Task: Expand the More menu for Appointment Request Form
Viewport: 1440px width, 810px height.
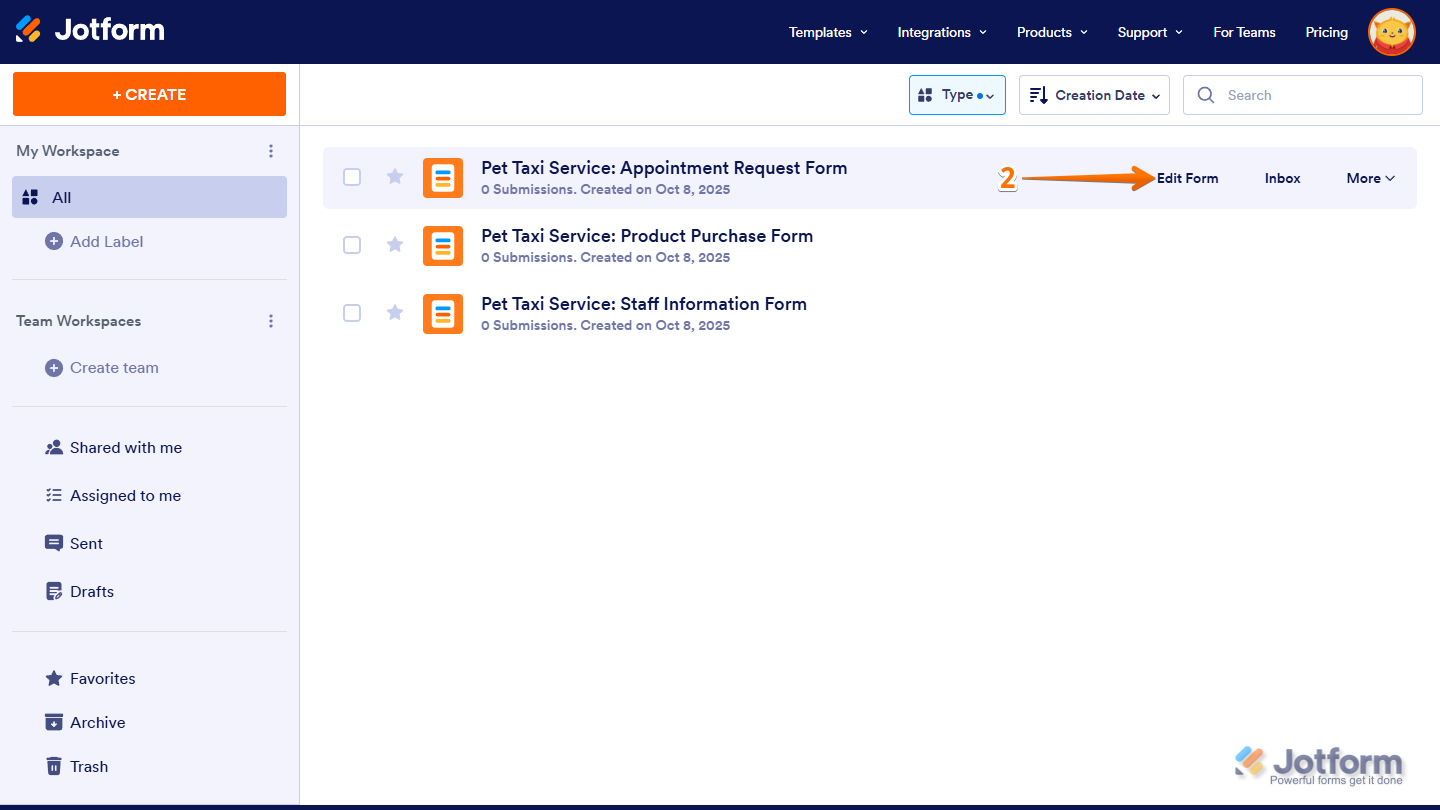Action: tap(1369, 177)
